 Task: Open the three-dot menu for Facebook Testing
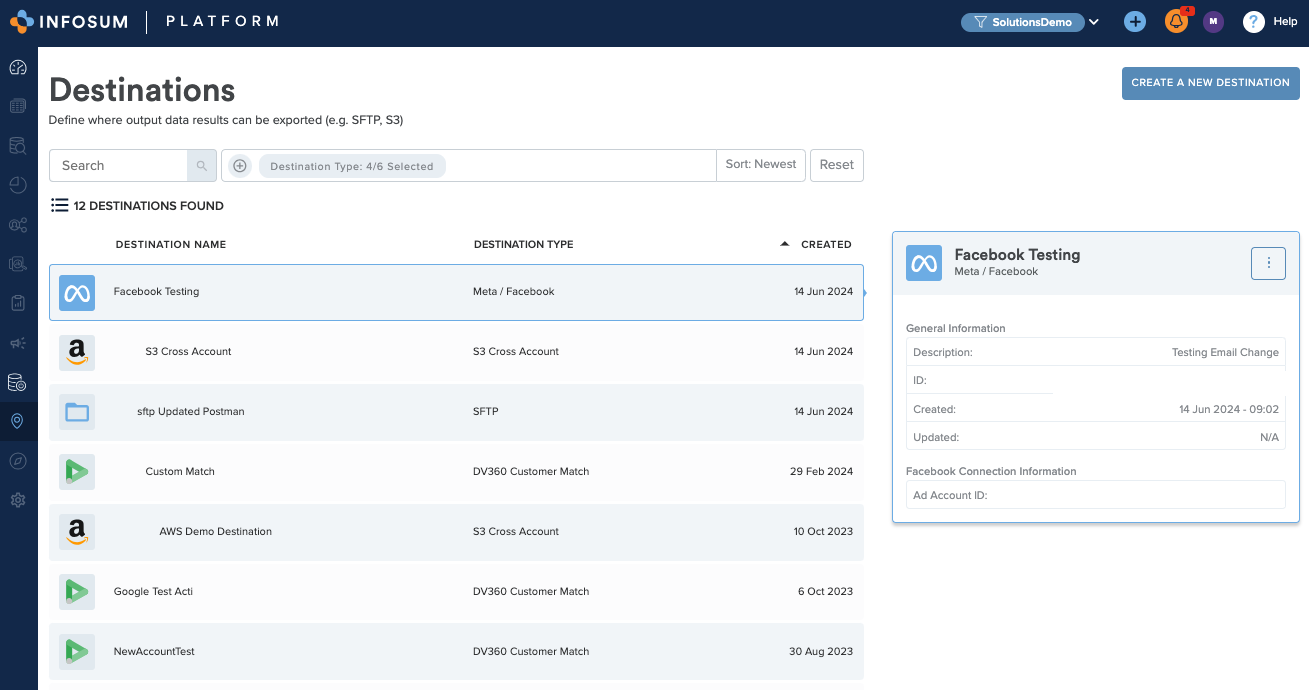click(1269, 263)
